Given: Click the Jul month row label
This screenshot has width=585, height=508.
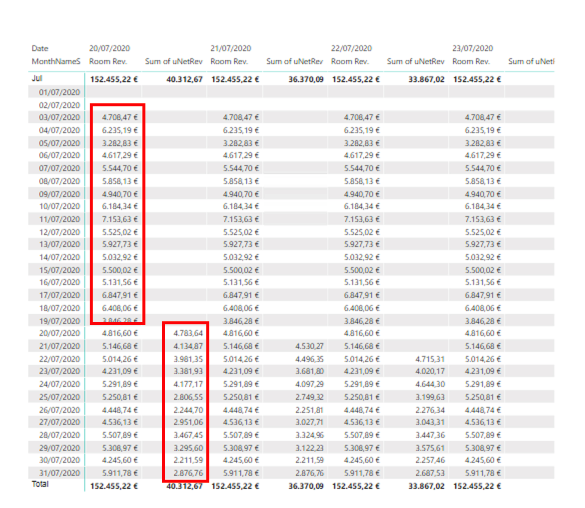Looking at the screenshot, I should coord(37,78).
